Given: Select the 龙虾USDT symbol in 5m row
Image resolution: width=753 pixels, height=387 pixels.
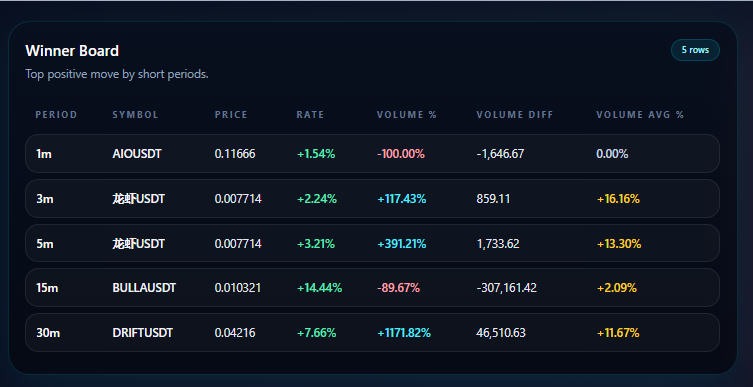Looking at the screenshot, I should click(x=139, y=244).
